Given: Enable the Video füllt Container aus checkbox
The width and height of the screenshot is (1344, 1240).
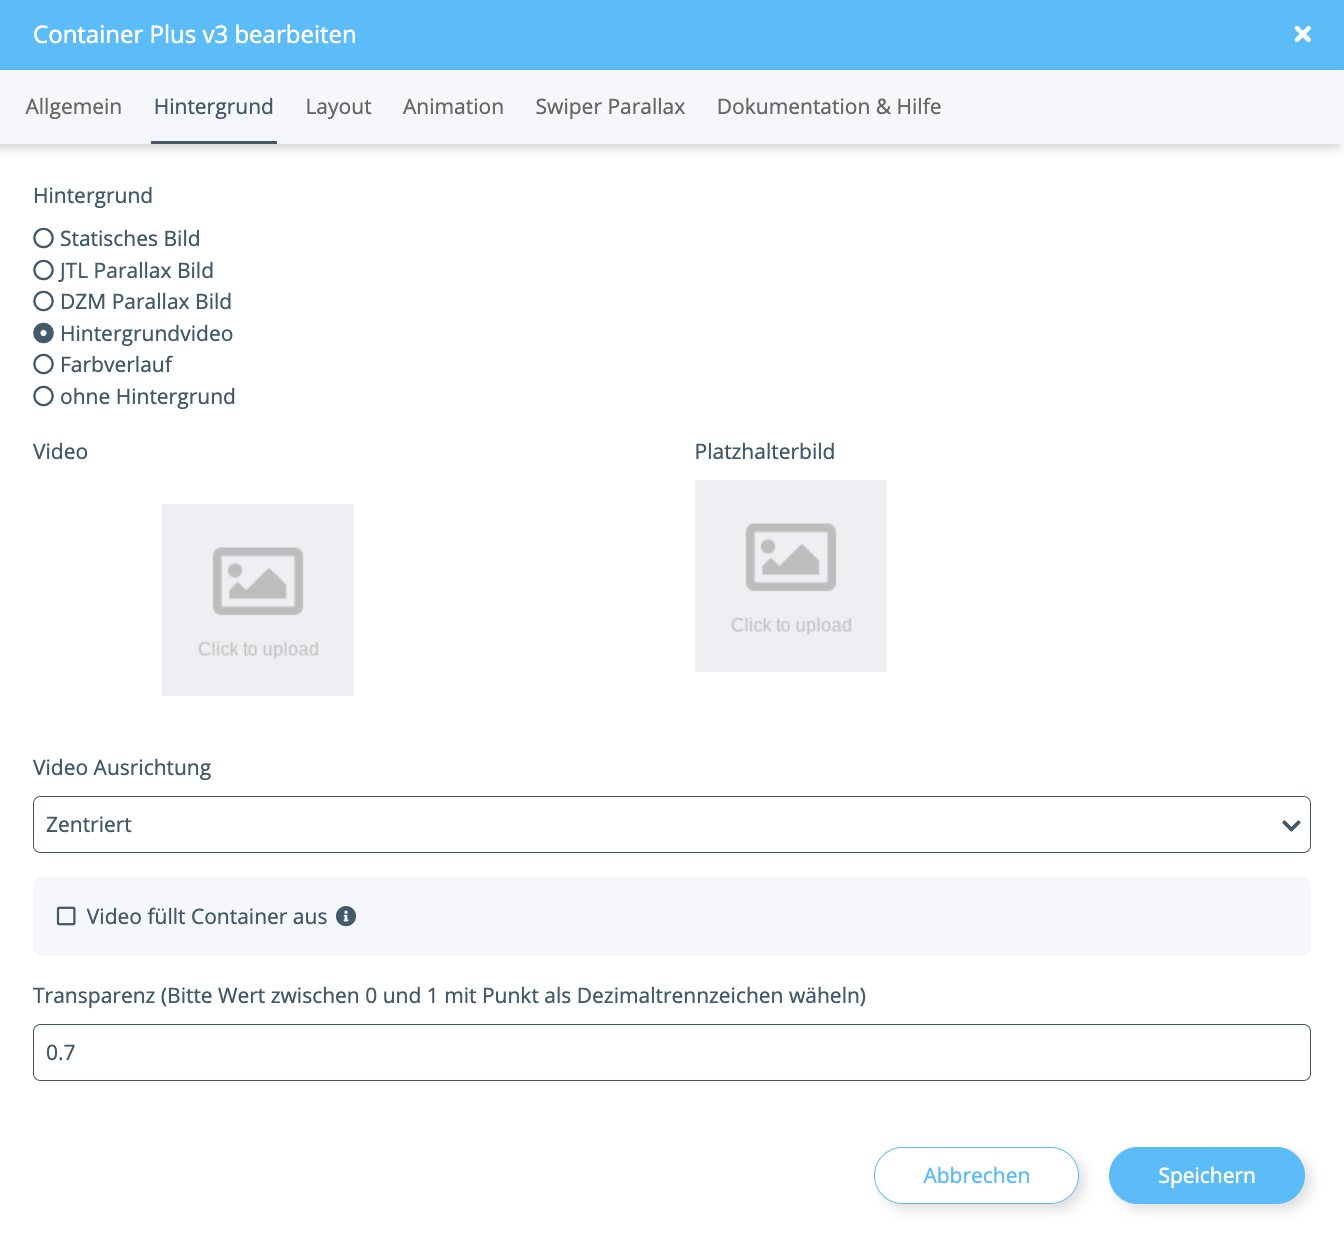Looking at the screenshot, I should [x=66, y=916].
